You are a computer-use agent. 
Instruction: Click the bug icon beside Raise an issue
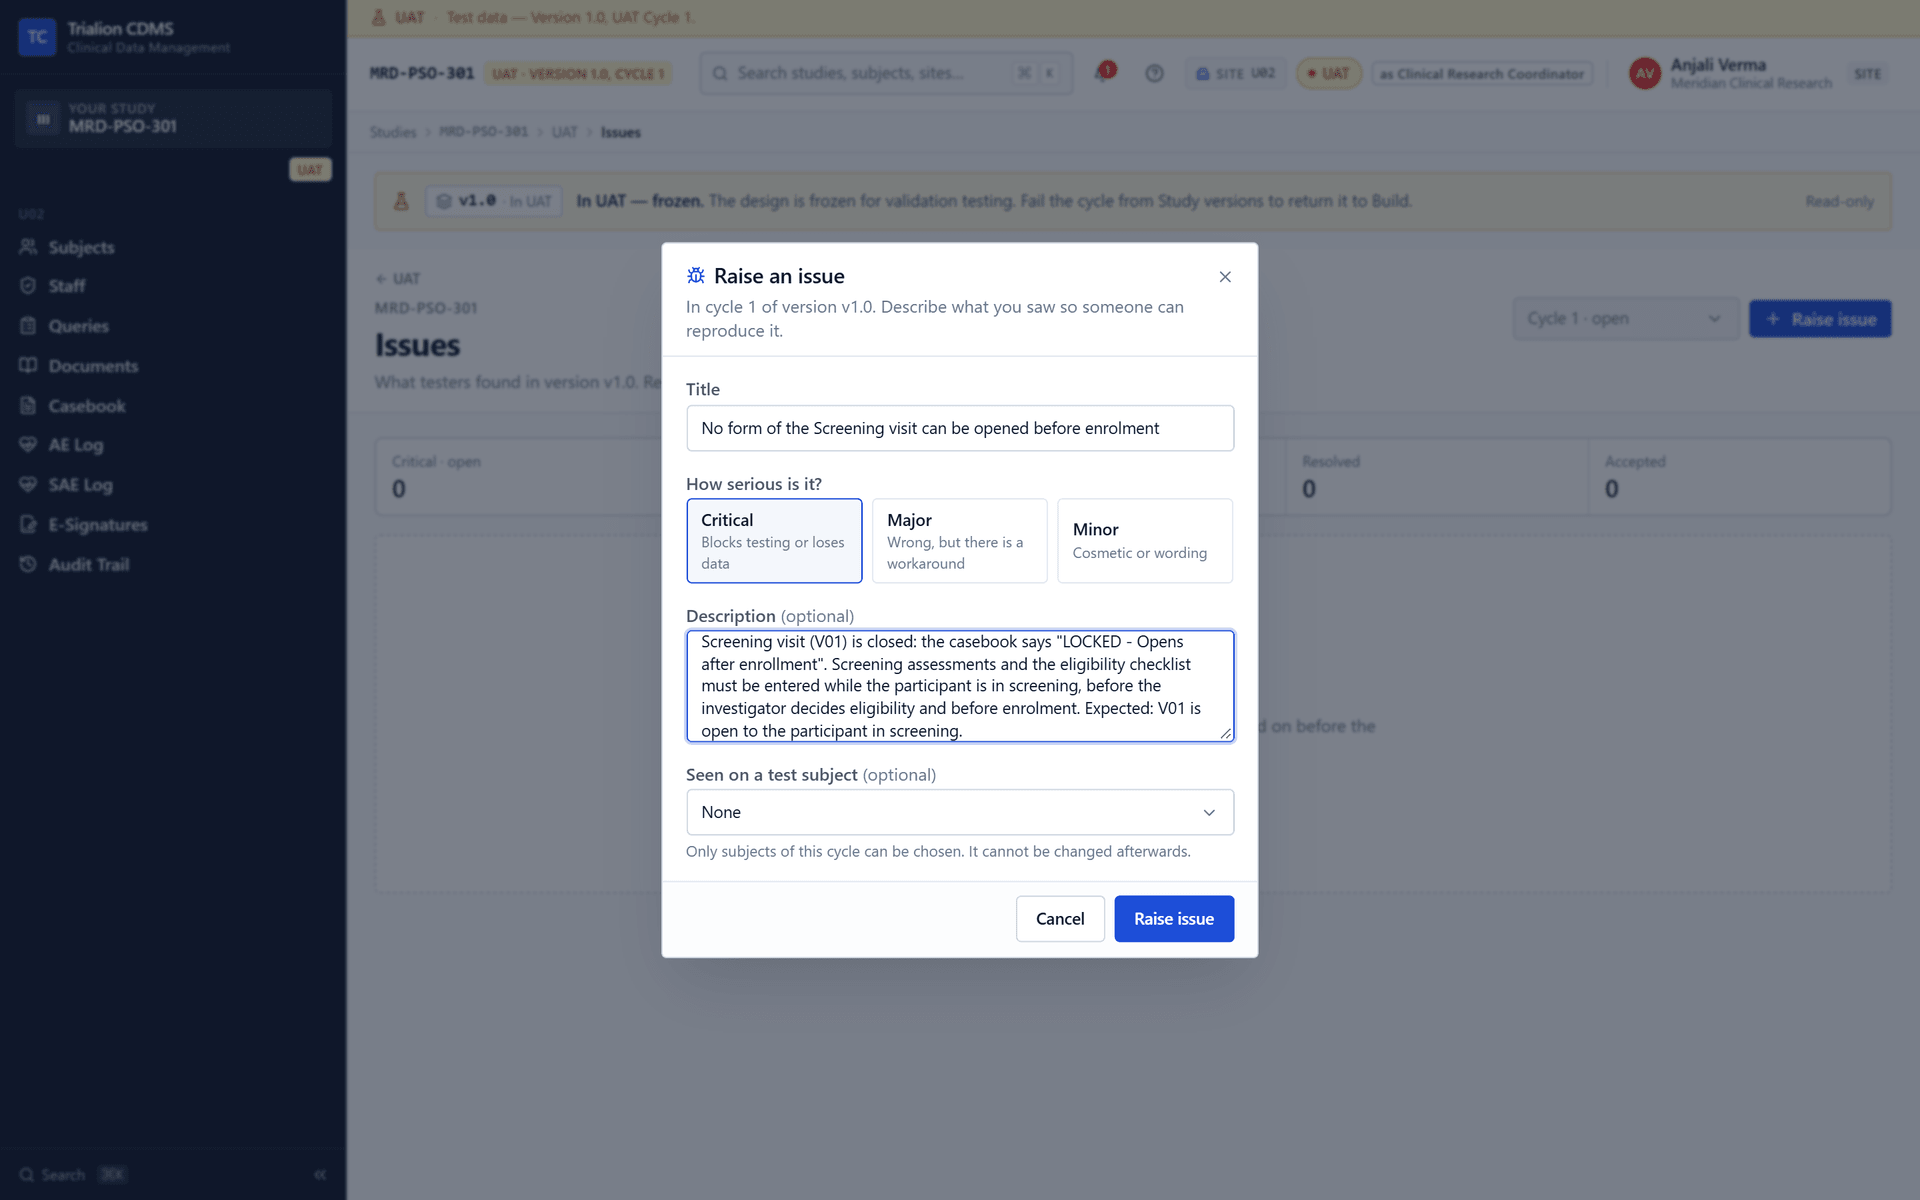coord(696,276)
